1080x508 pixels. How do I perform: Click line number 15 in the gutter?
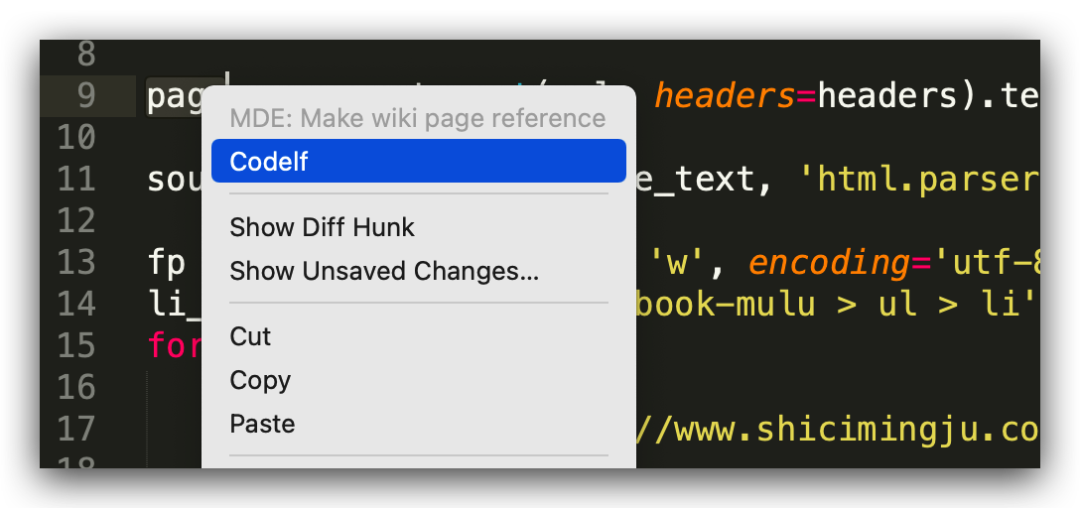76,346
